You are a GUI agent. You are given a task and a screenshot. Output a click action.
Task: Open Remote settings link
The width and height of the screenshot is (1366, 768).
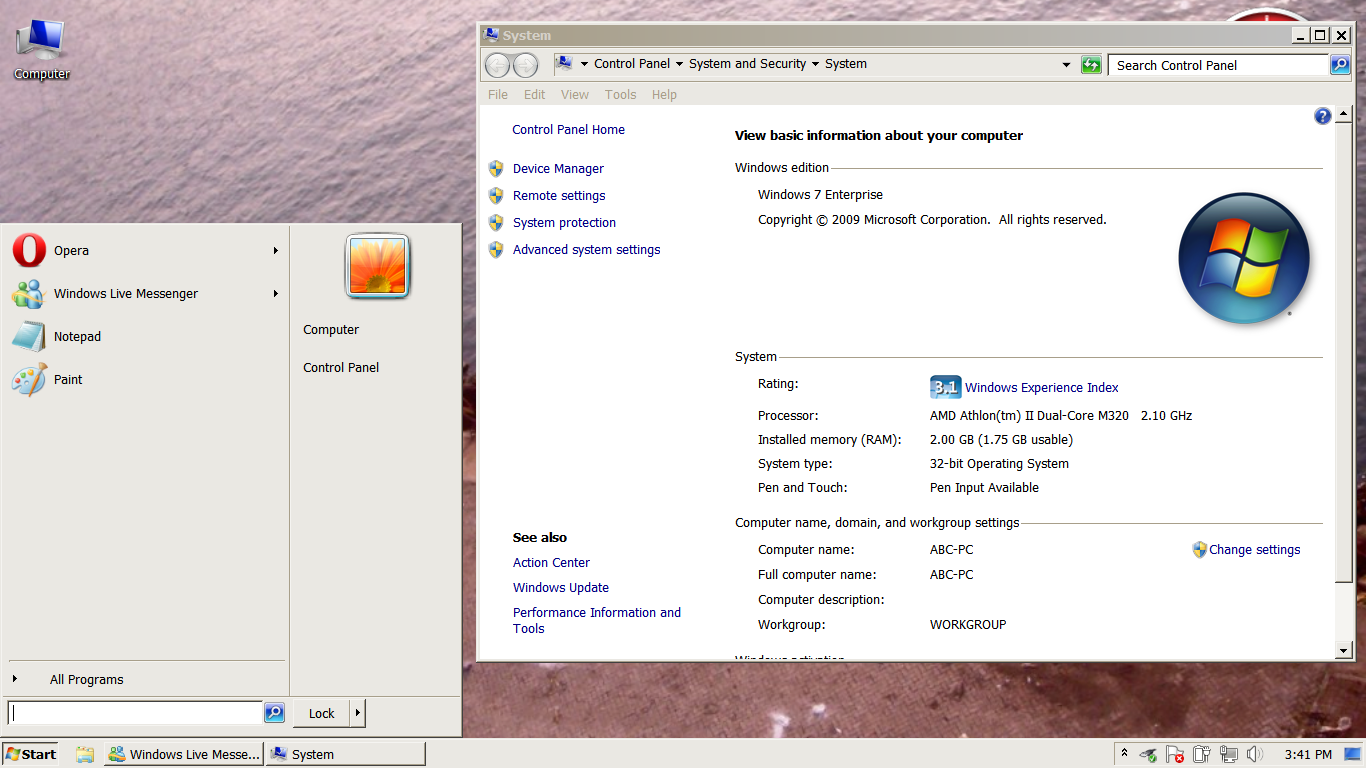pos(559,196)
